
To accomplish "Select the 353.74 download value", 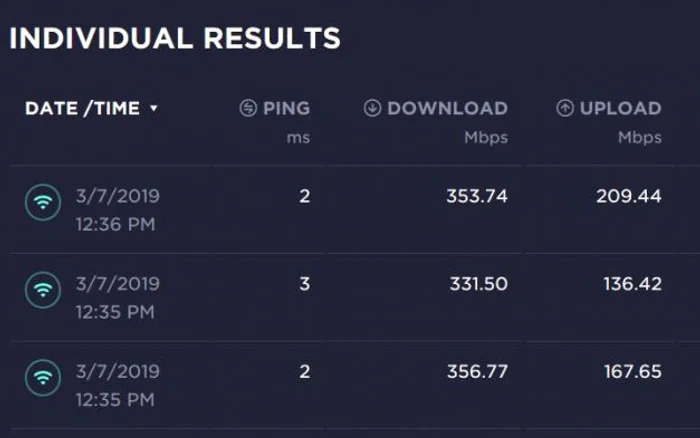I will pos(477,196).
